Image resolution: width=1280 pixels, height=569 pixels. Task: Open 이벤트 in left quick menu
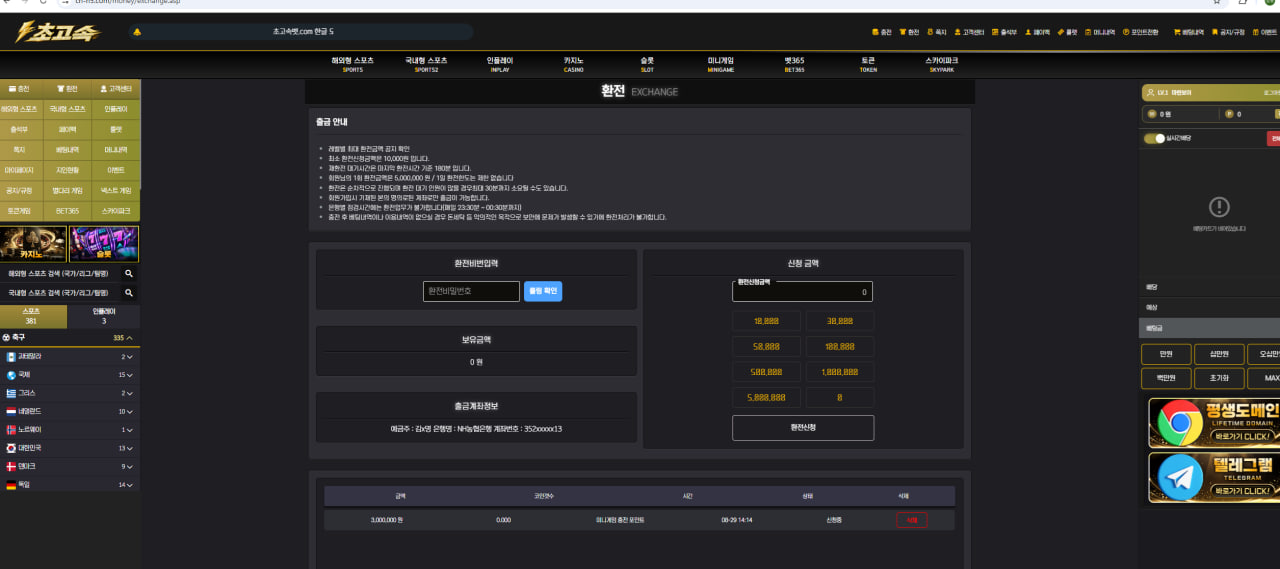pyautogui.click(x=116, y=170)
